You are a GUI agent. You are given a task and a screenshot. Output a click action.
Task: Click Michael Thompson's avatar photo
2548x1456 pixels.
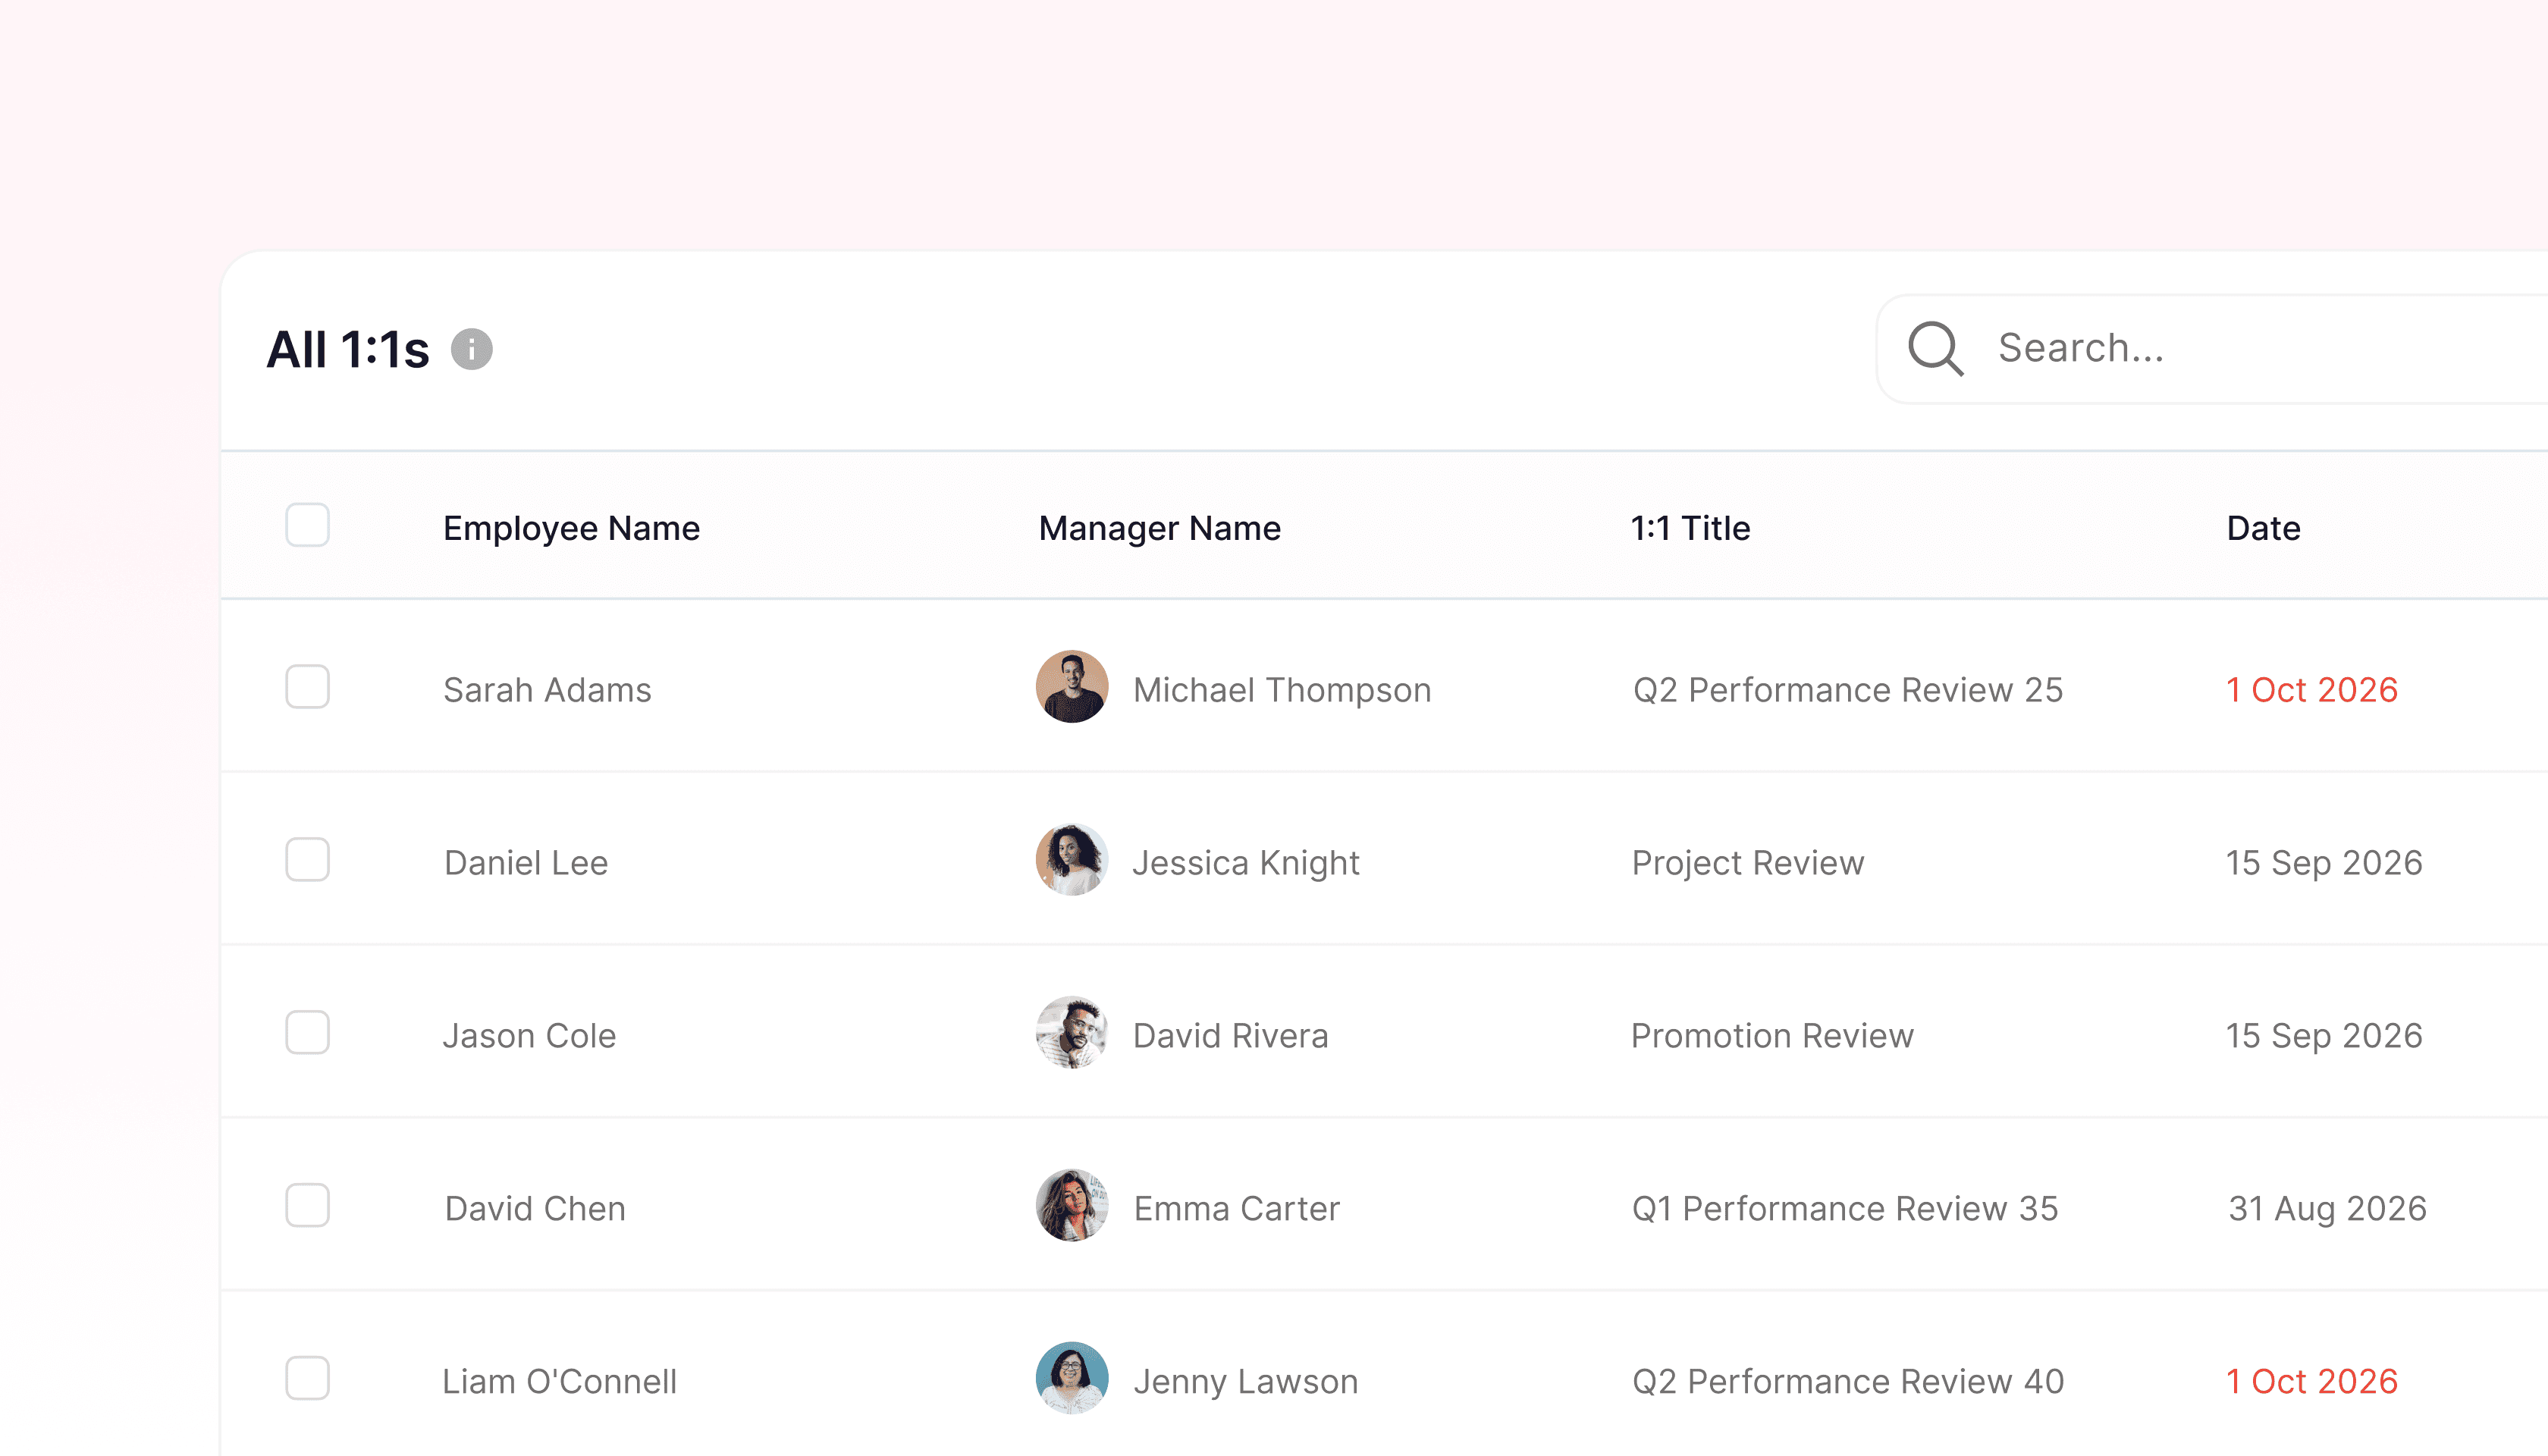tap(1071, 687)
